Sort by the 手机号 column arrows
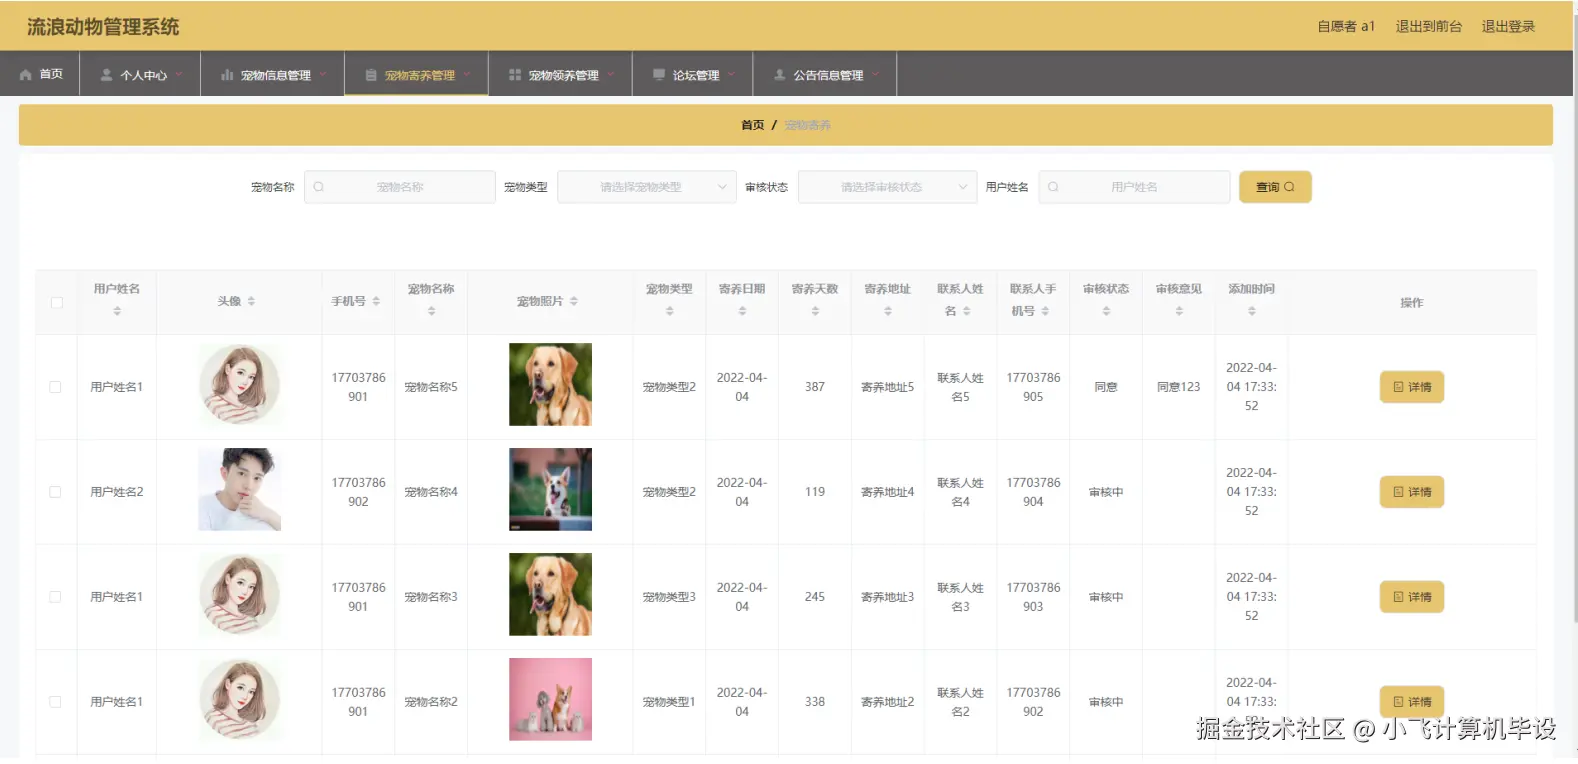The height and width of the screenshot is (764, 1578). pyautogui.click(x=376, y=301)
